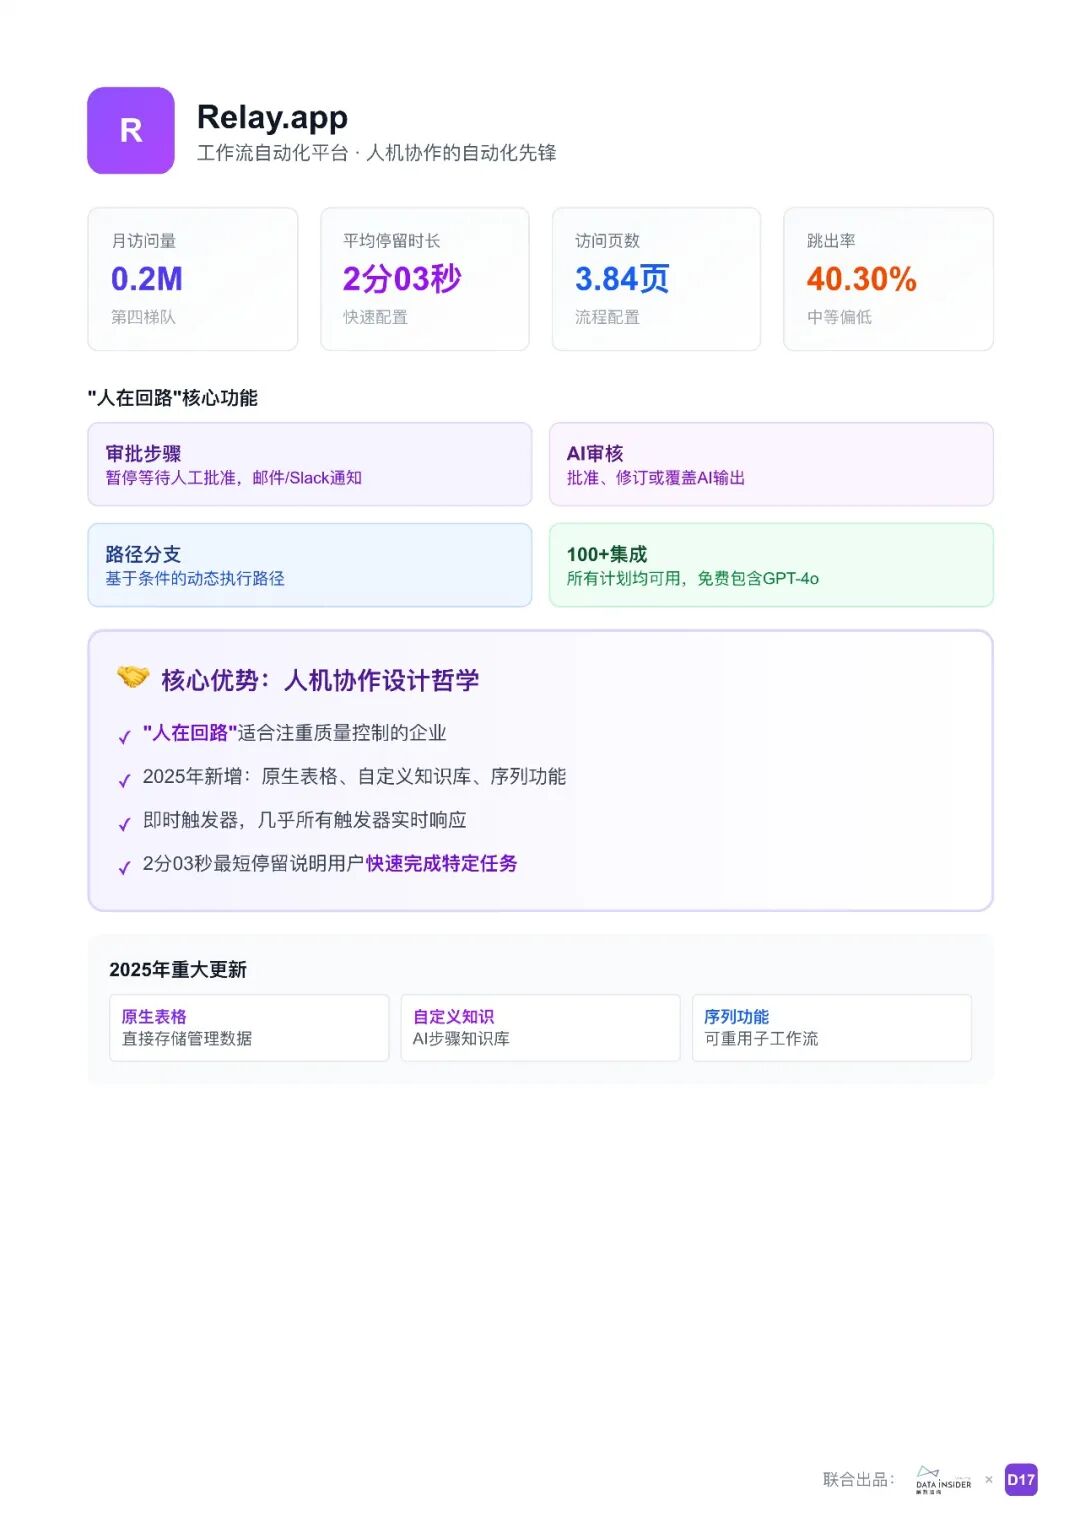The height and width of the screenshot is (1528, 1080).
Task: Click heading 核心优势：人机协作设计哲学
Action: pyautogui.click(x=320, y=680)
